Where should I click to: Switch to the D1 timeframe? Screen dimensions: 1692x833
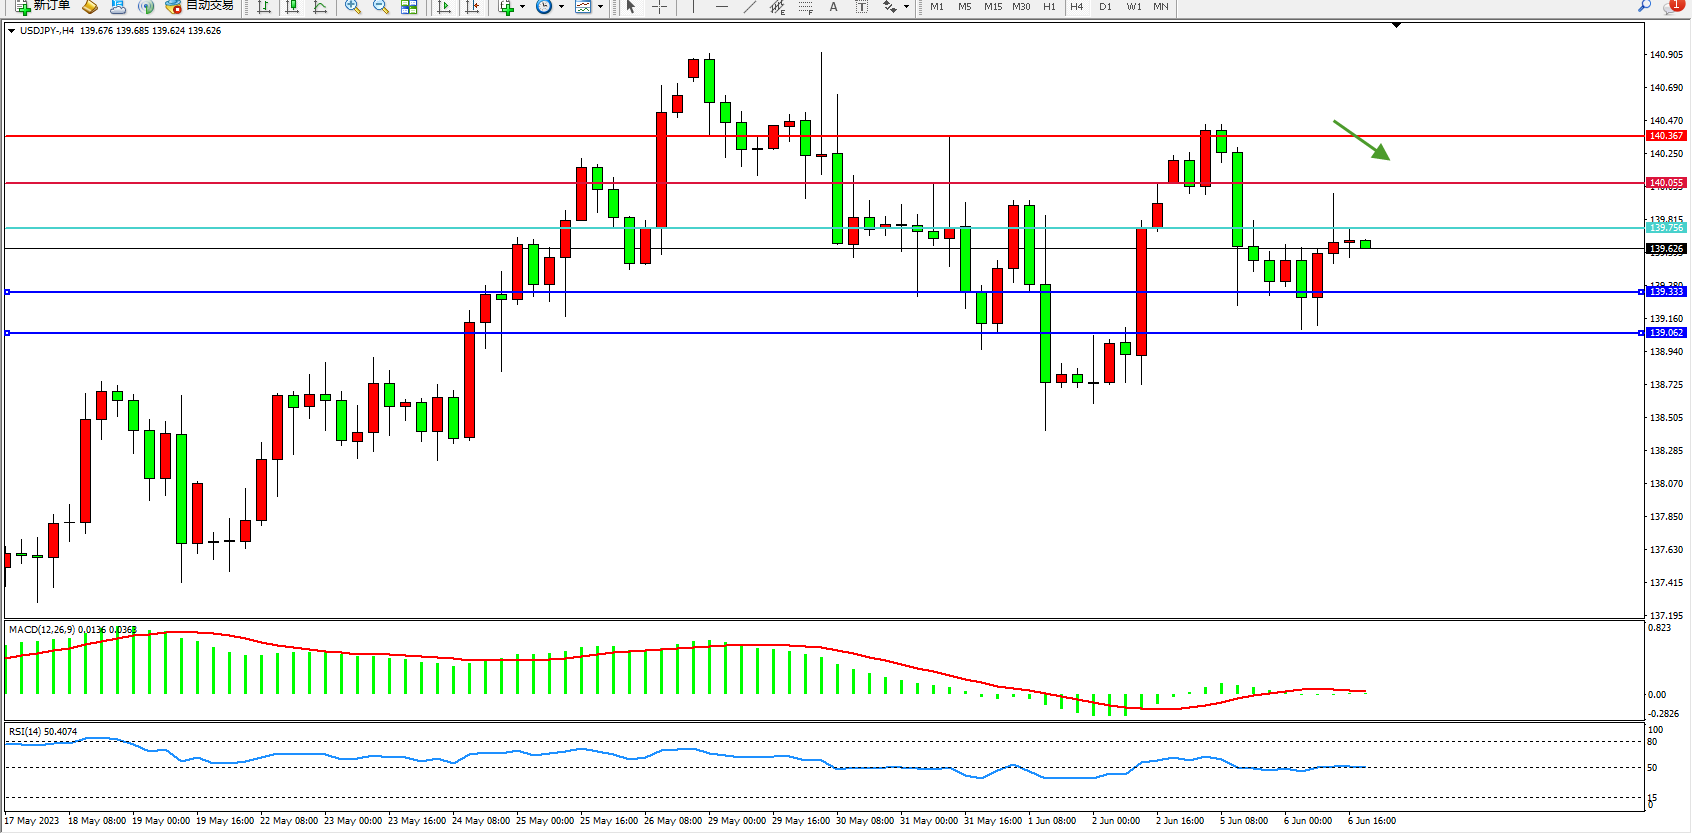click(1105, 7)
